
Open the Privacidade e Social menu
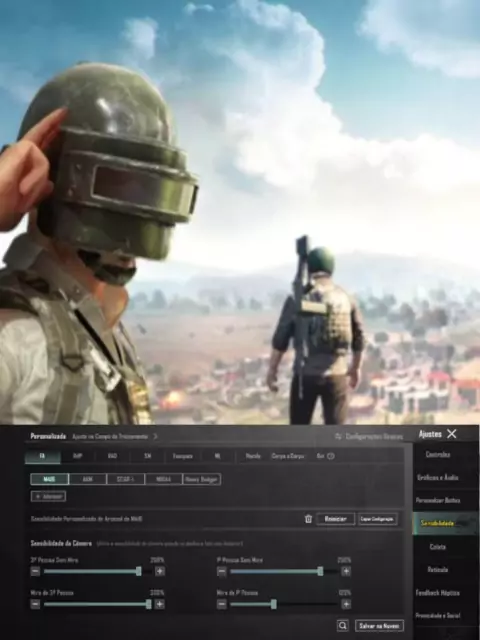pos(438,616)
